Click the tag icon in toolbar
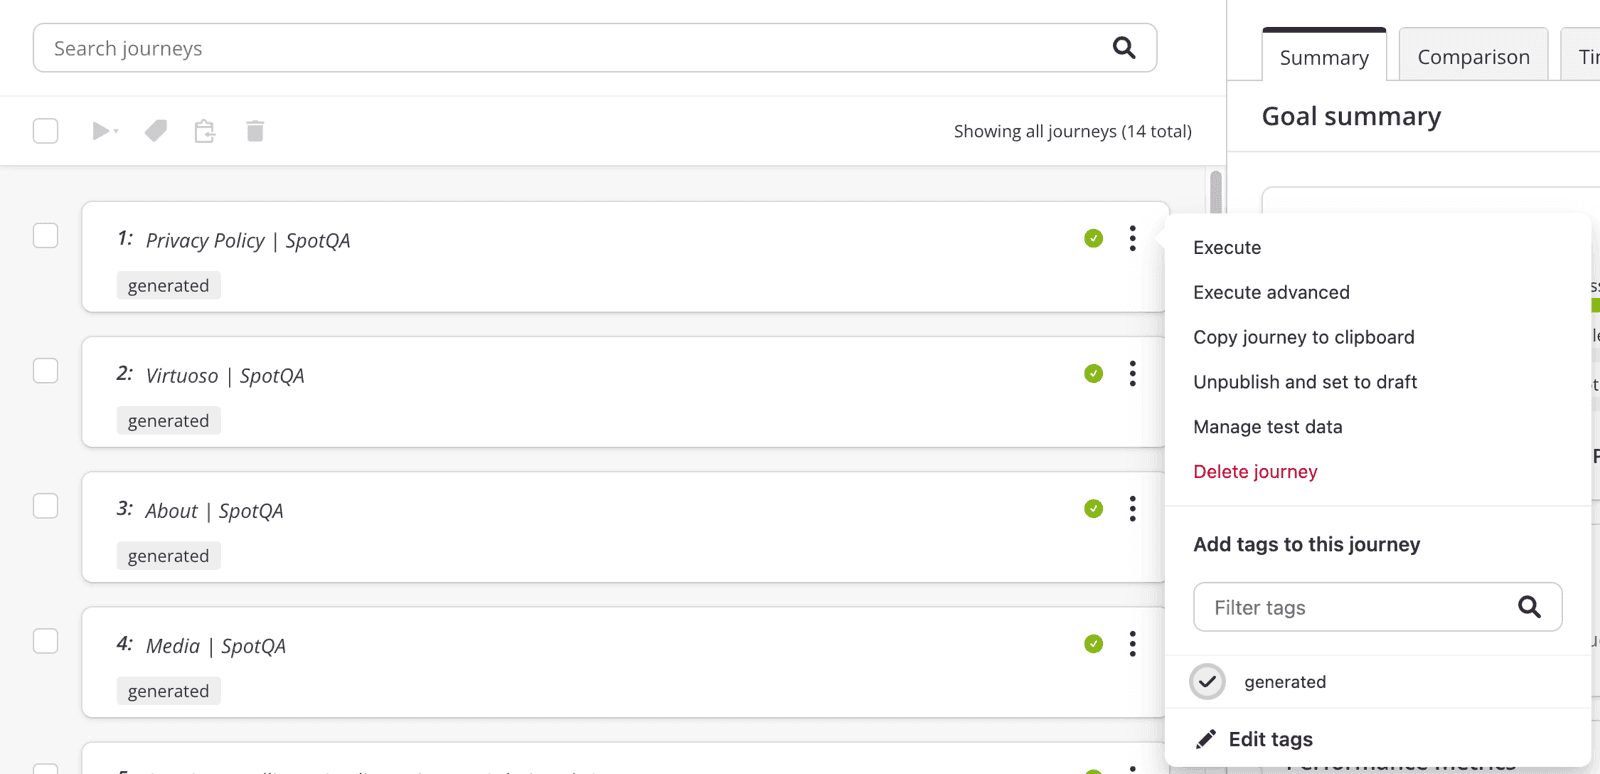Screen dimensions: 1600x774 [156, 131]
